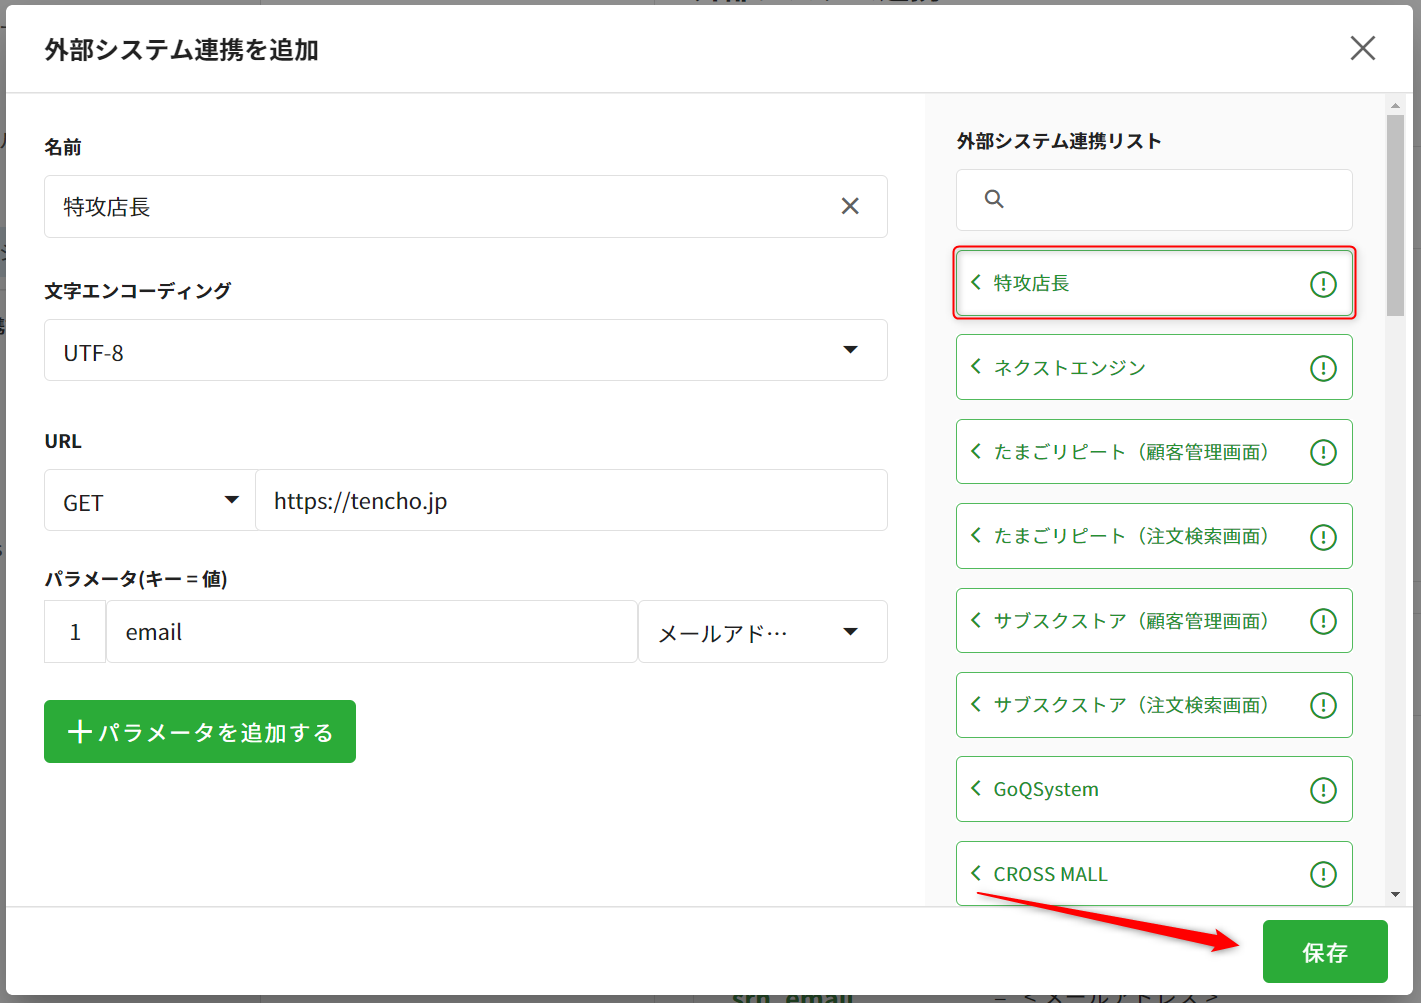This screenshot has height=1003, width=1421.
Task: Open info icon beside GoQSystem
Action: [x=1323, y=790]
